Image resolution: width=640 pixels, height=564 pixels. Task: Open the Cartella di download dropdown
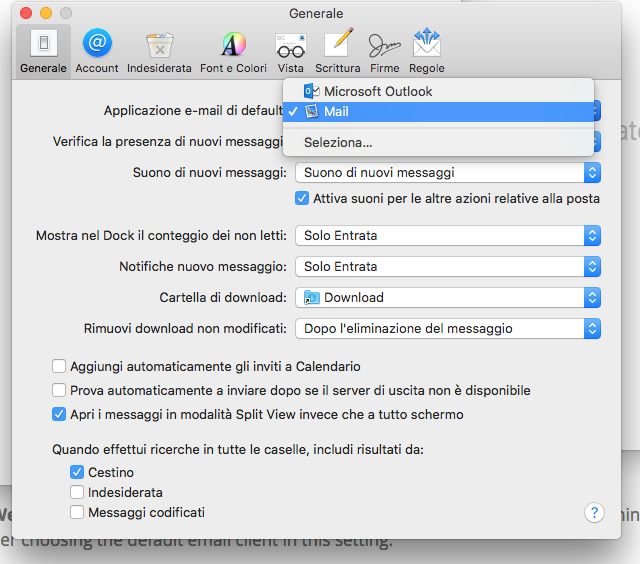pyautogui.click(x=448, y=298)
